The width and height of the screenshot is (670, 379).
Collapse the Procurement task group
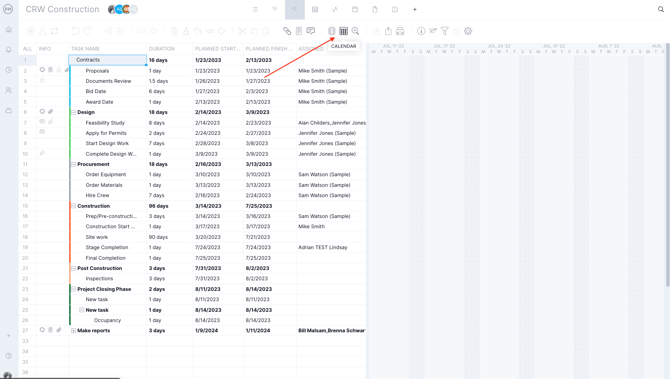73,165
